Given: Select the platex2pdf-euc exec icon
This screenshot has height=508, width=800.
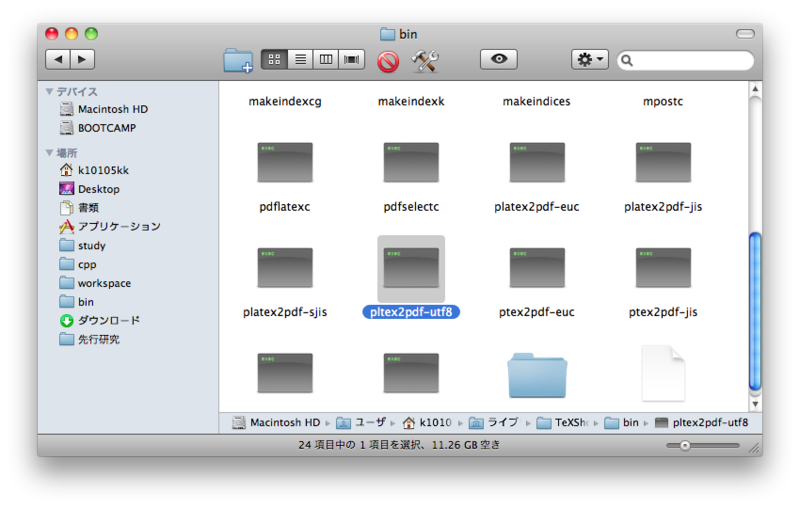Looking at the screenshot, I should click(x=537, y=163).
